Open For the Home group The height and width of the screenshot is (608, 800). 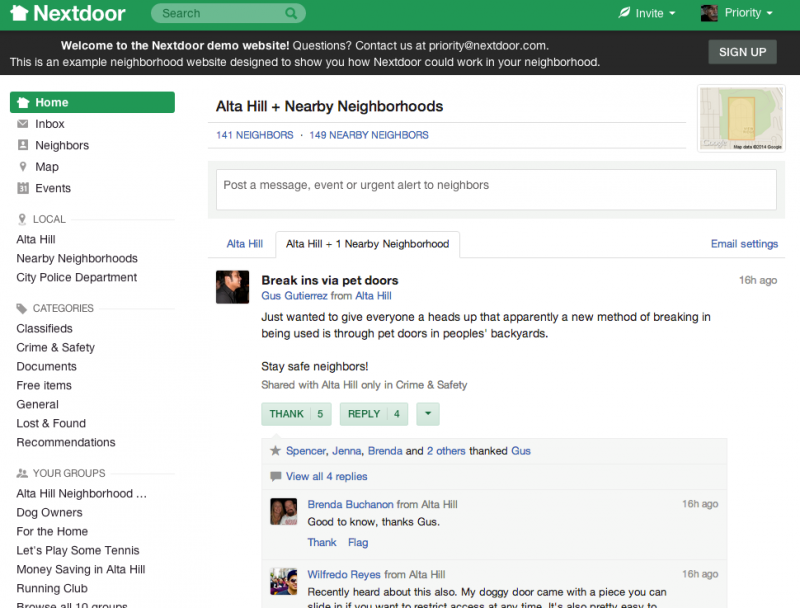click(x=52, y=531)
